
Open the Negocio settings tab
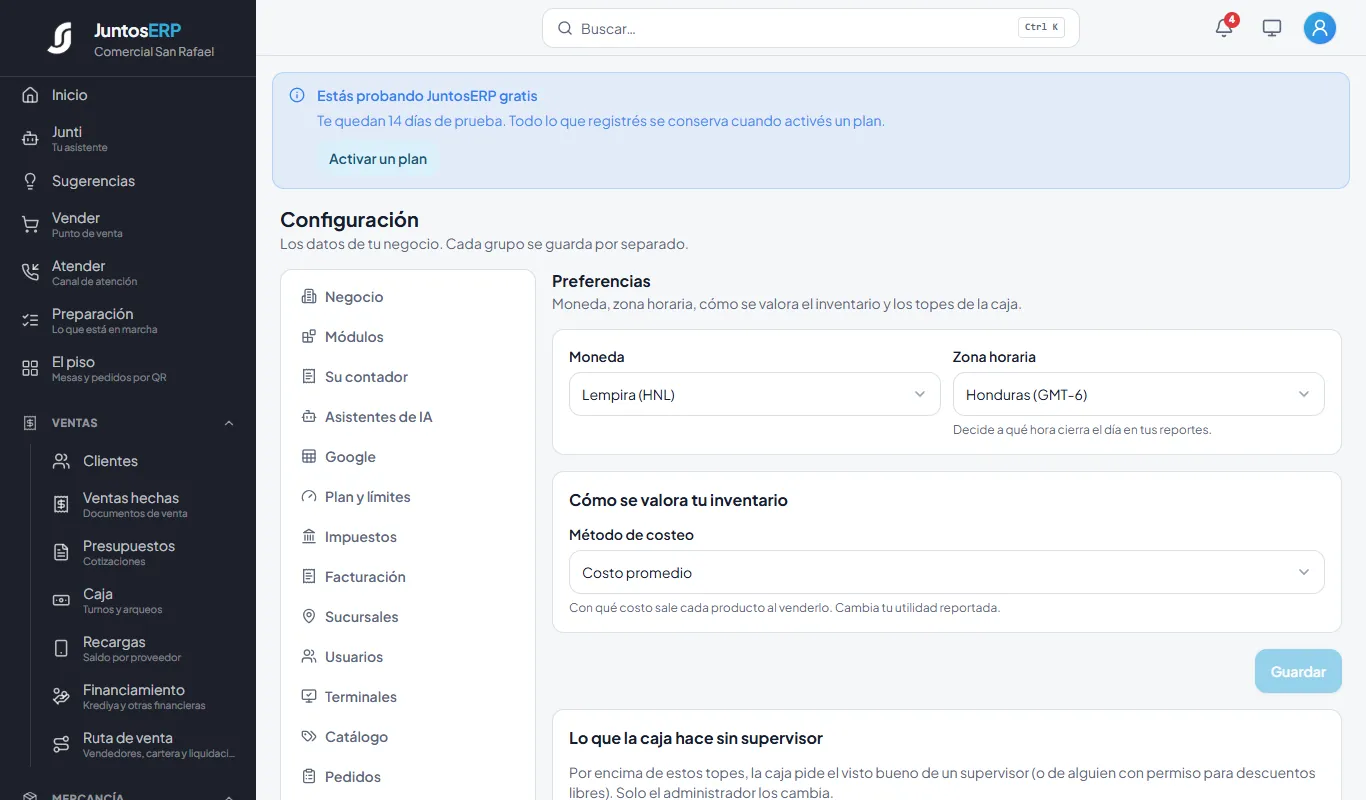(408, 297)
